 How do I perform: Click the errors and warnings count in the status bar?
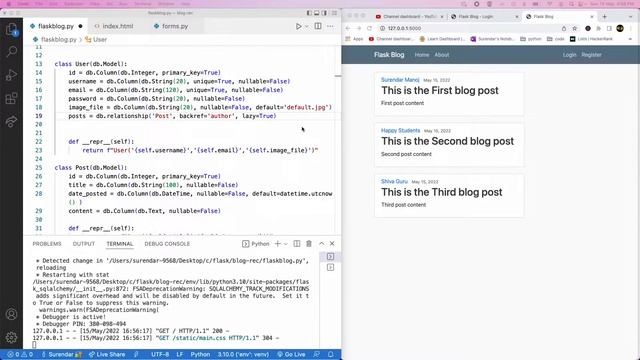pyautogui.click(x=20, y=354)
